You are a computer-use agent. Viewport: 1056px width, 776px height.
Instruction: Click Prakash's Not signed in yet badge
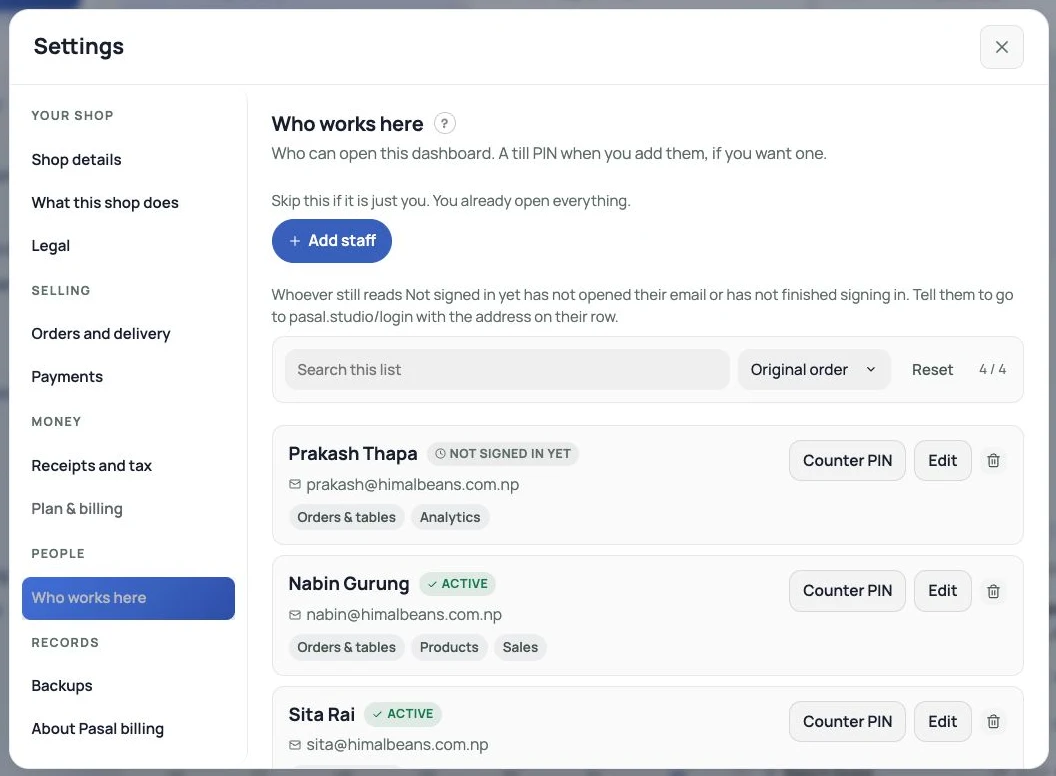coord(502,454)
